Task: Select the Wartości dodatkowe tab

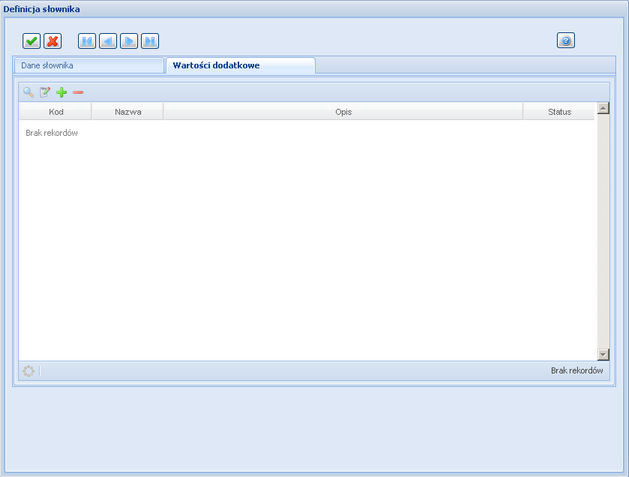Action: coord(240,66)
